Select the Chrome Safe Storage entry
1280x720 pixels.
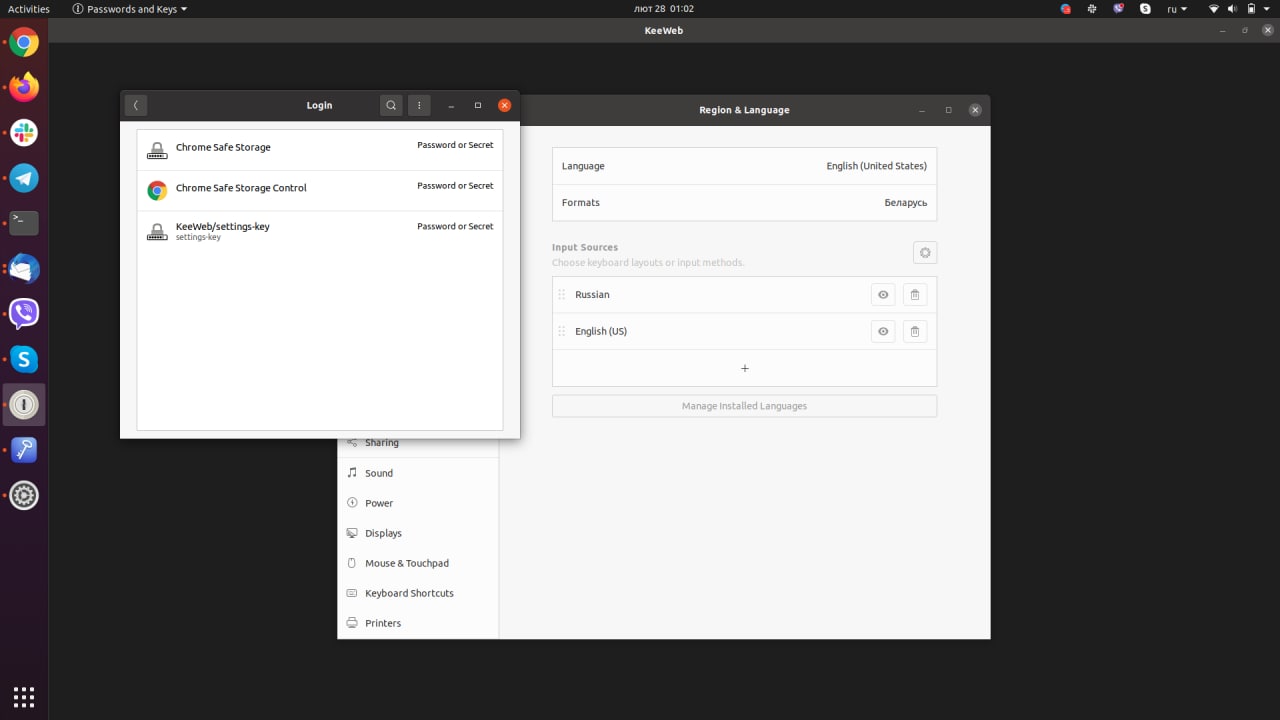[x=320, y=150]
